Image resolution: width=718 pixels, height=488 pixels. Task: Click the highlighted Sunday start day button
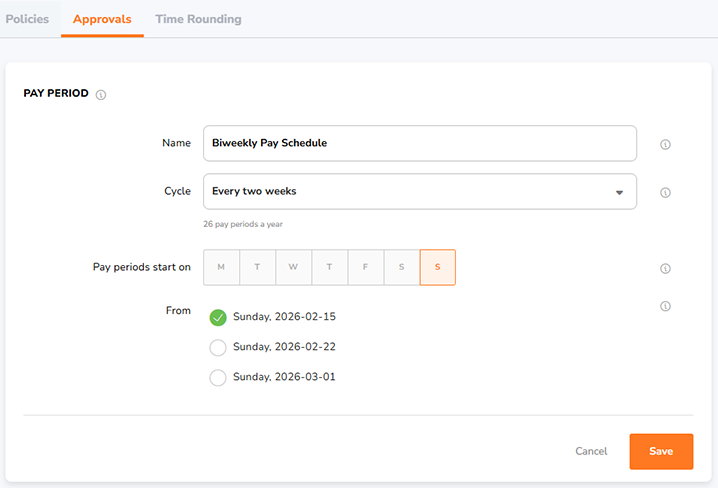(x=437, y=268)
